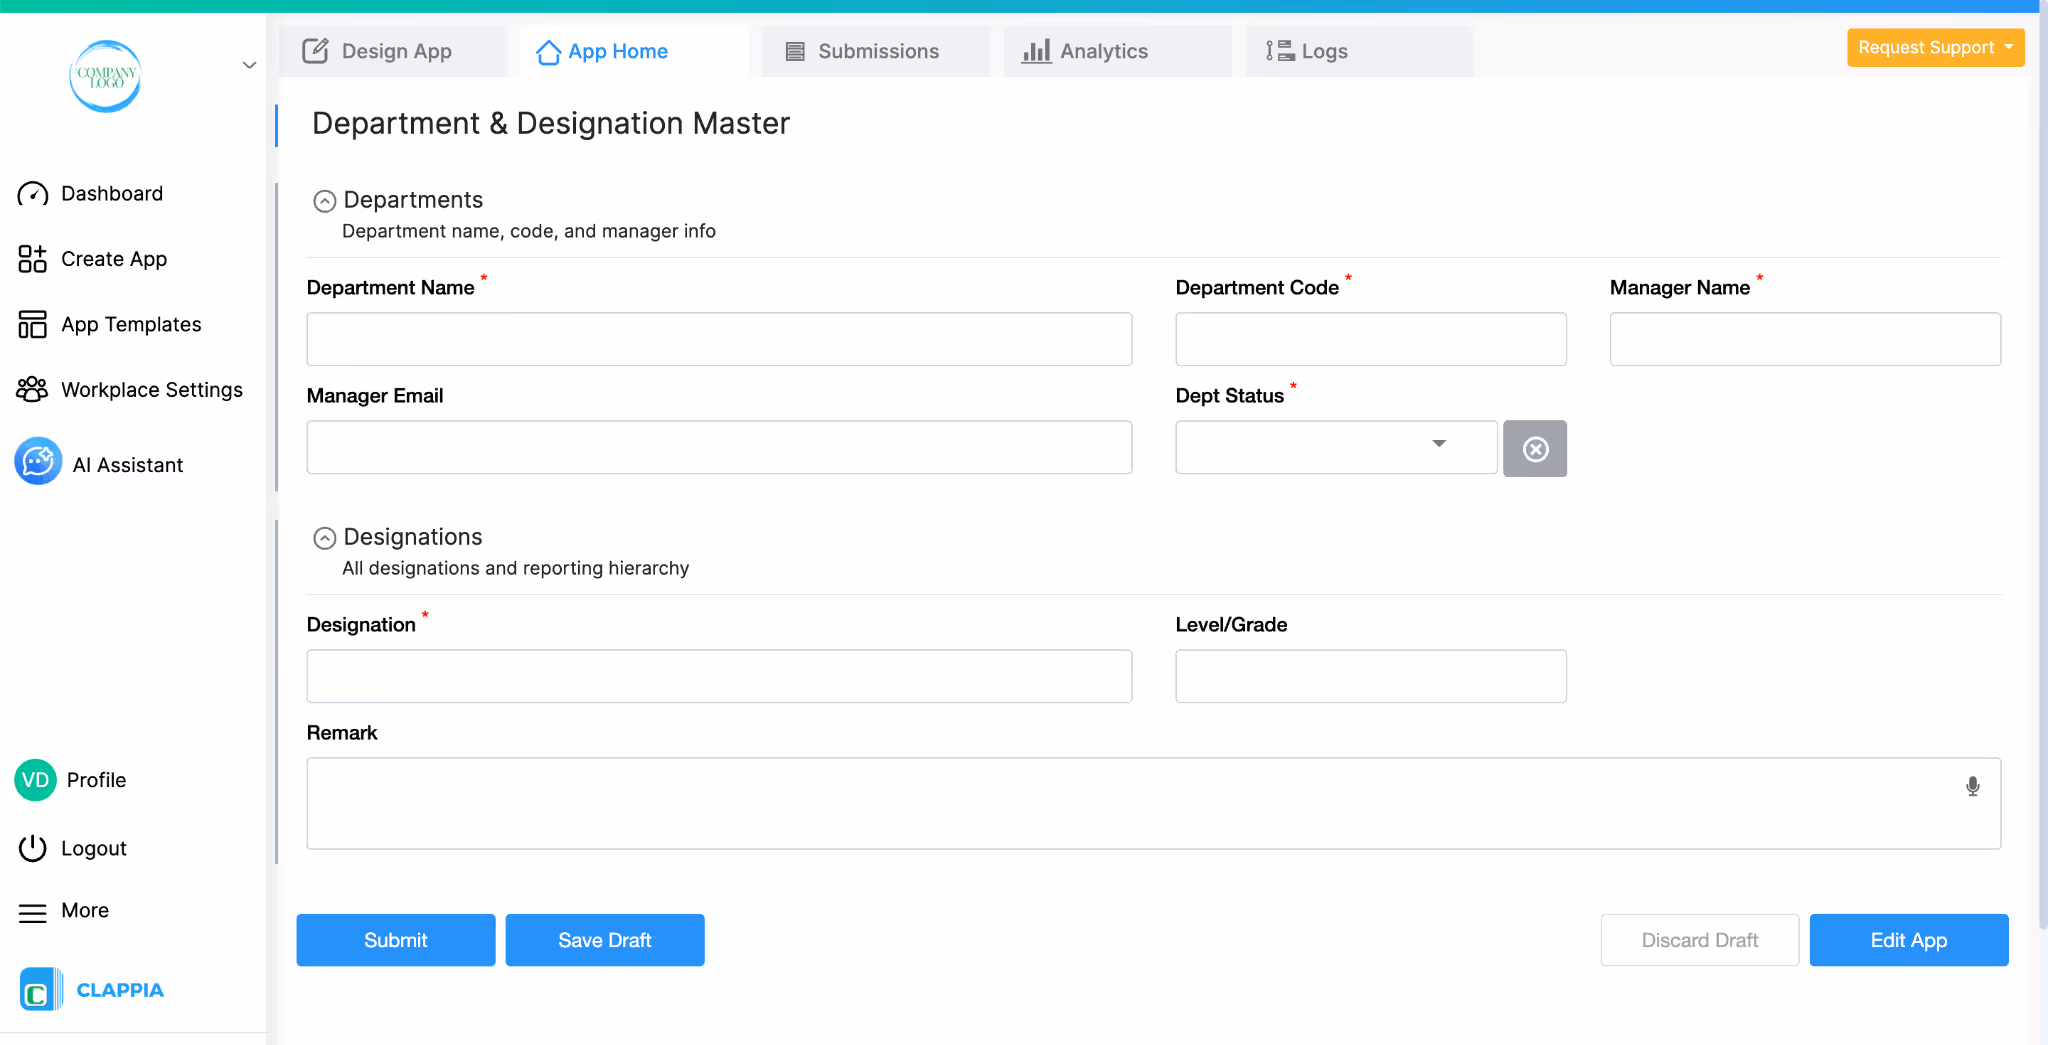Open the Analytics tab
Image resolution: width=2048 pixels, height=1045 pixels.
click(x=1103, y=50)
